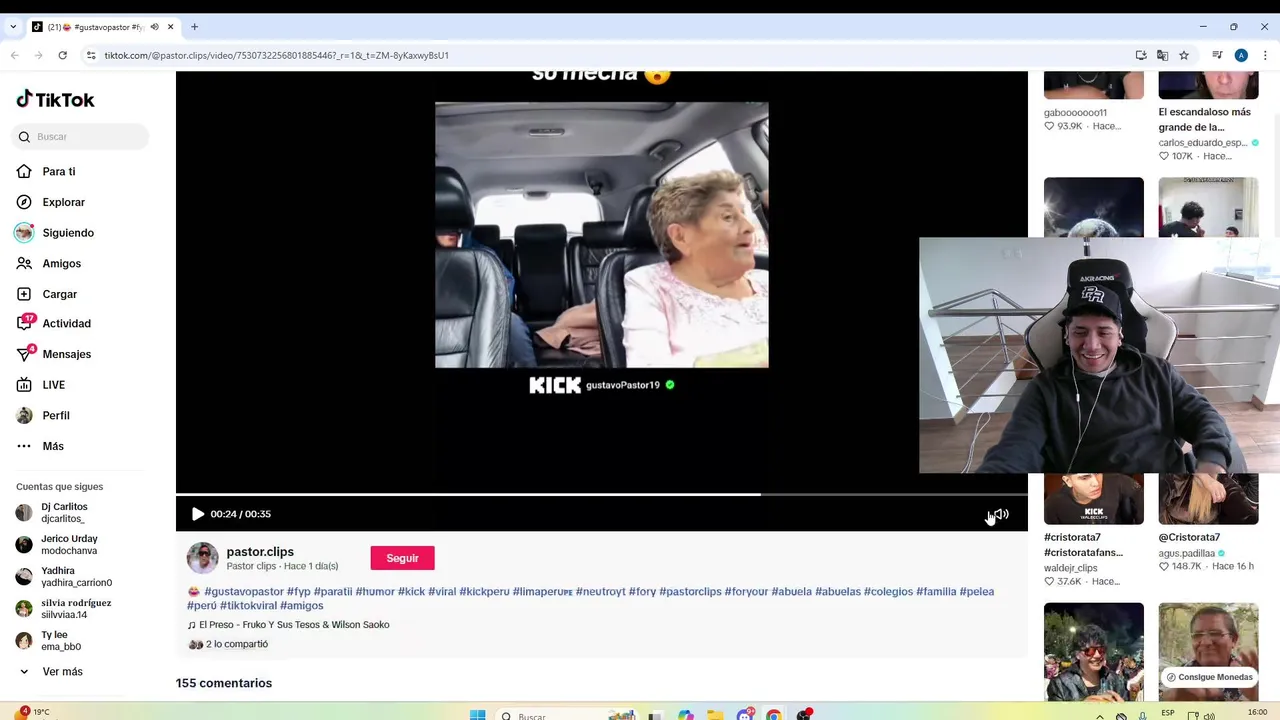Open El Preso music track link

point(294,625)
